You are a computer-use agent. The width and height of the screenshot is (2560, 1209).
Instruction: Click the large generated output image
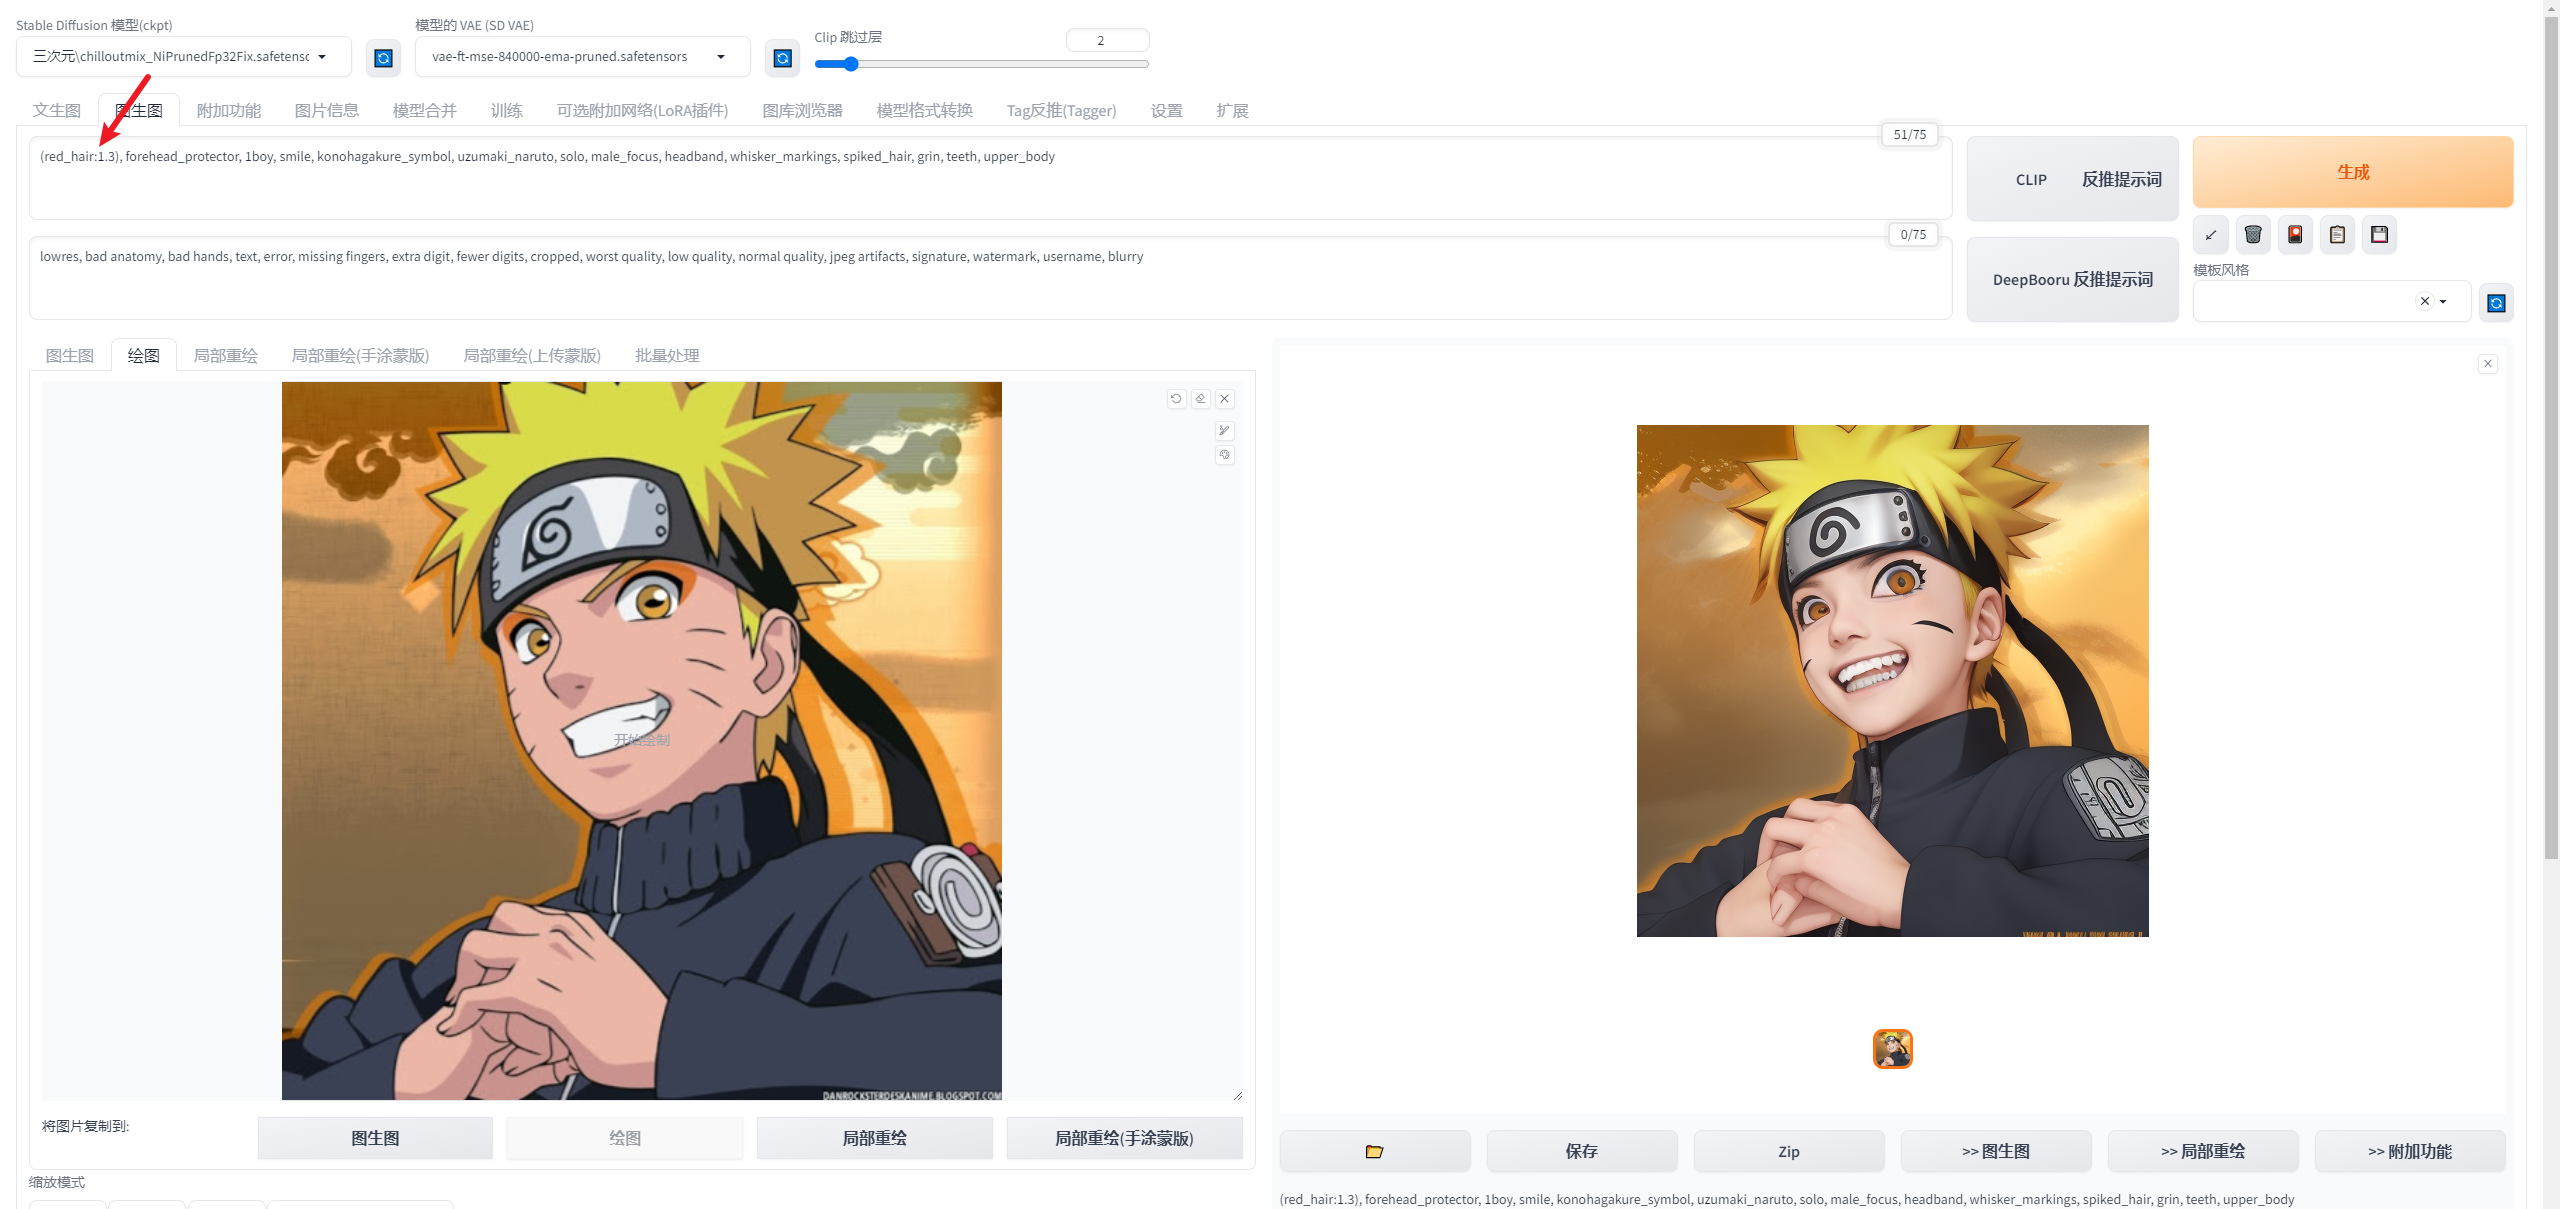pyautogui.click(x=1893, y=681)
